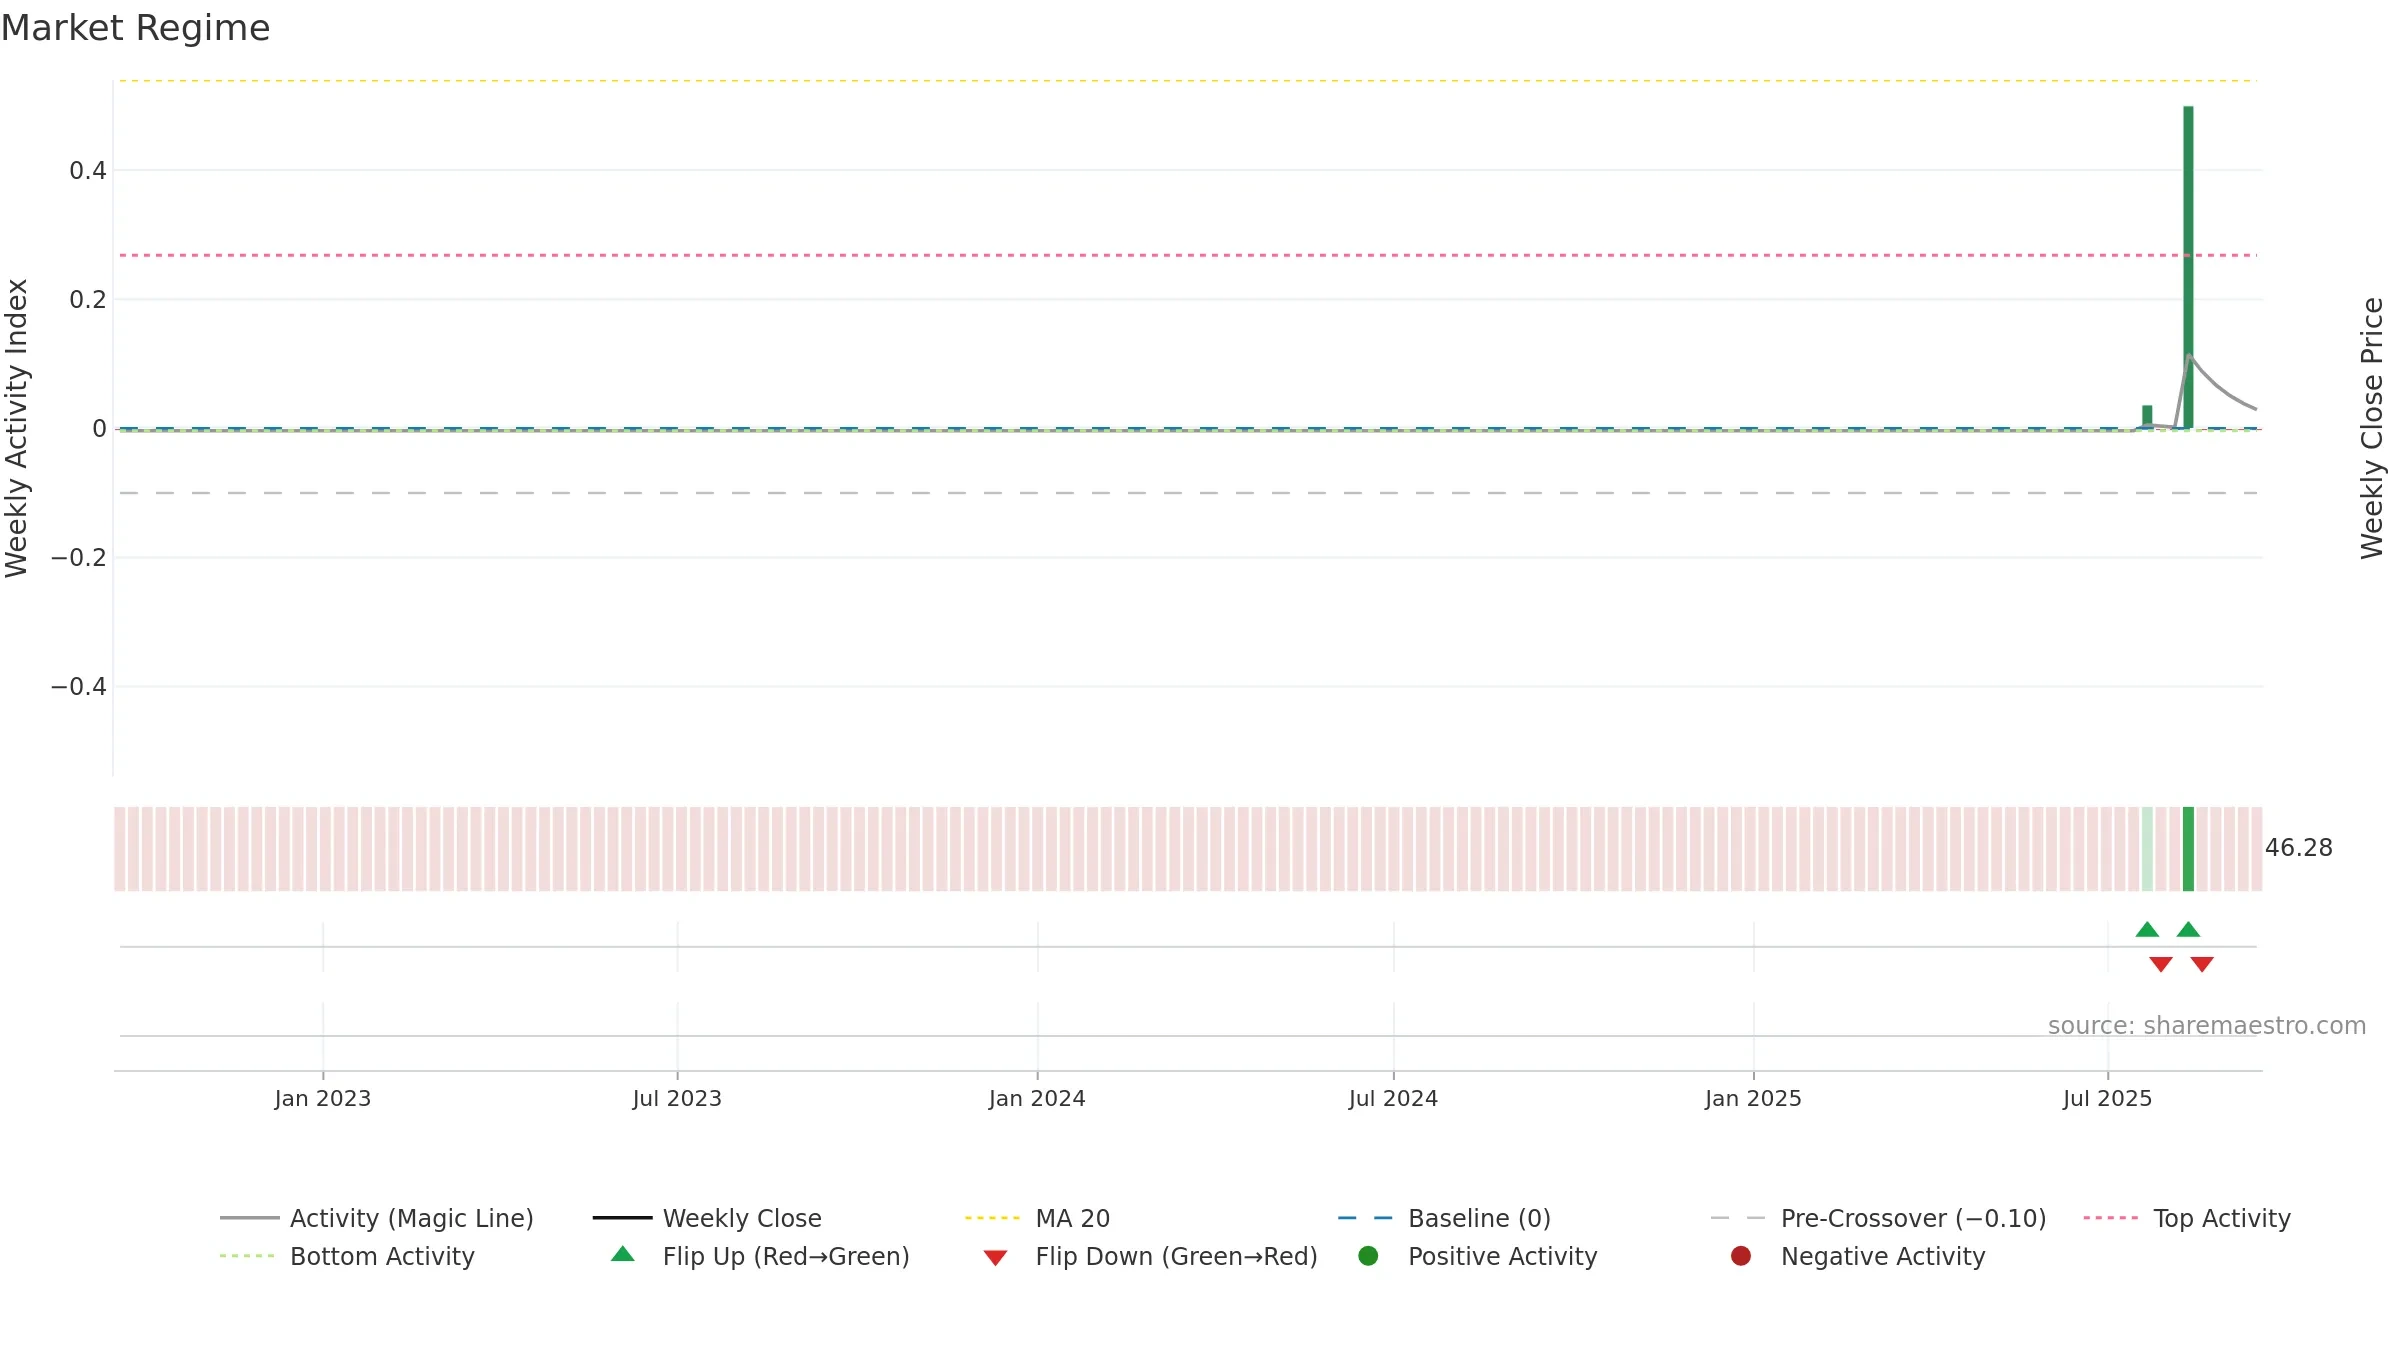2400x1350 pixels.
Task: Click the Positive Activity legend label
Action: coord(1502,1256)
